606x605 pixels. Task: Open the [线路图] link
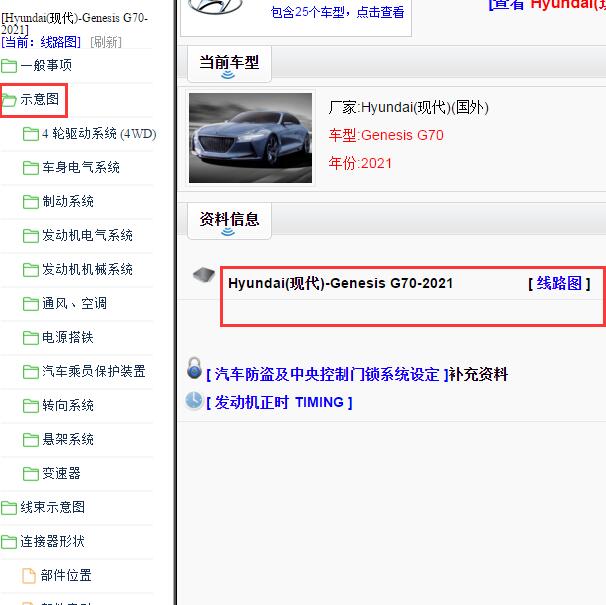(x=559, y=283)
